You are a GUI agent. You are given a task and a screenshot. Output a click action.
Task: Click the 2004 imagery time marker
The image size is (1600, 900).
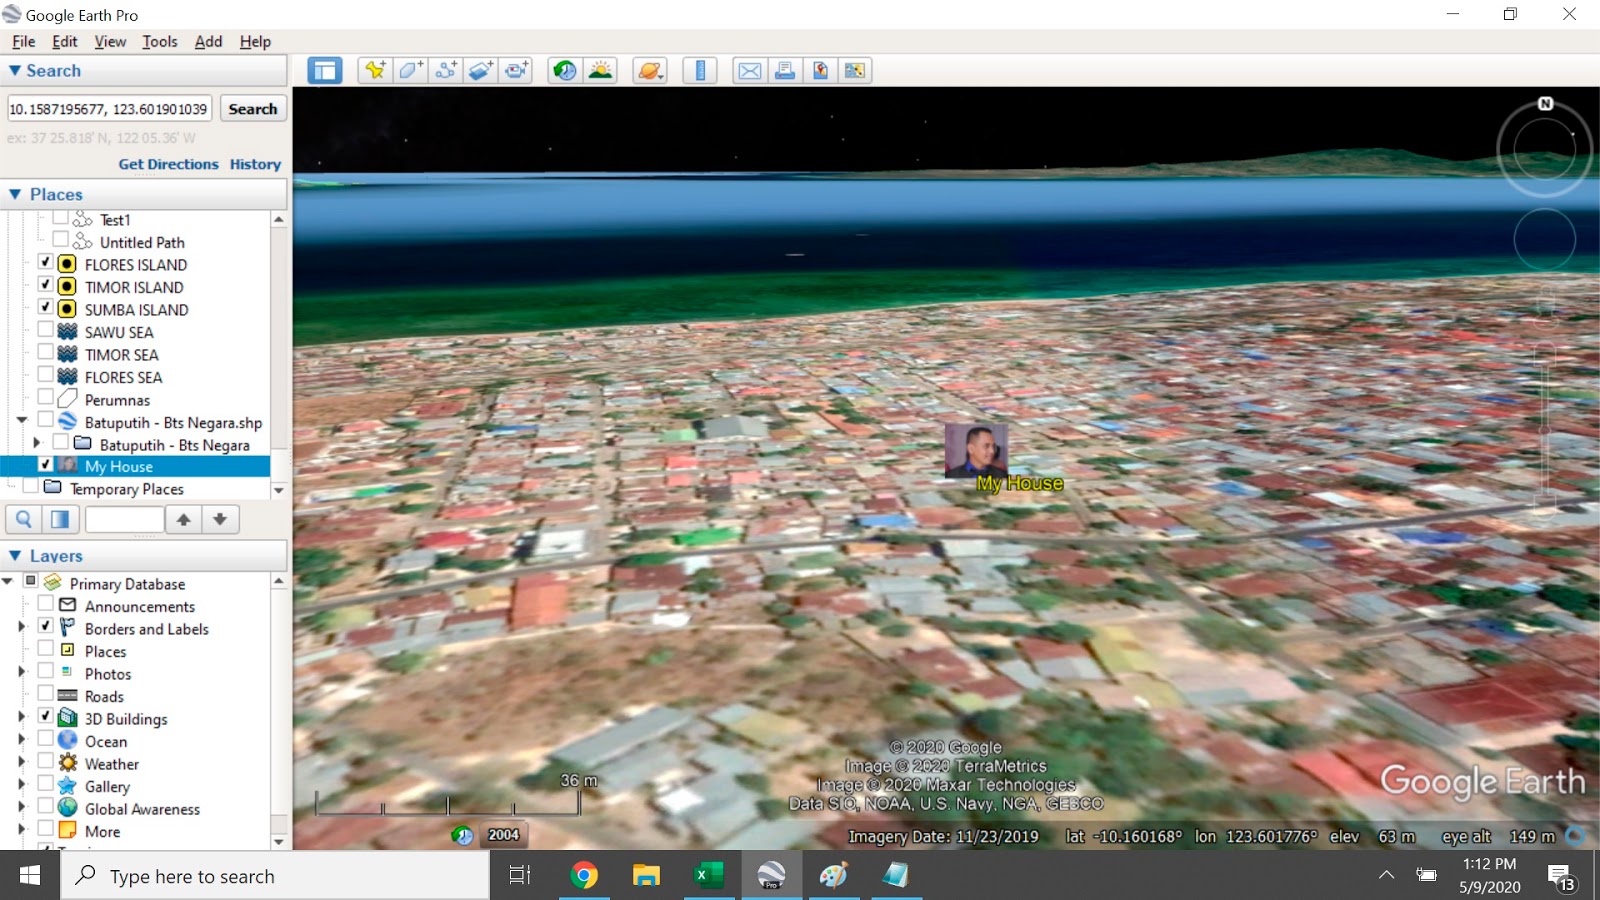click(x=504, y=833)
